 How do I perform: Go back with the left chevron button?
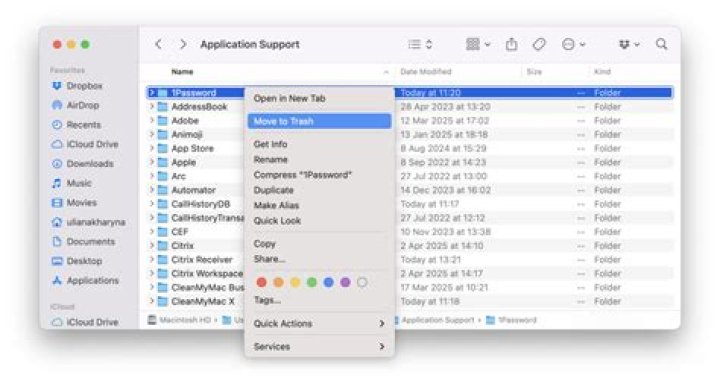click(158, 45)
